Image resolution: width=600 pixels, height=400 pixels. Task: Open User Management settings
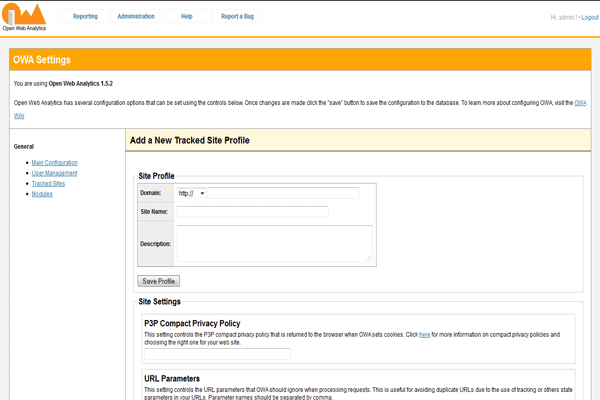(54, 173)
